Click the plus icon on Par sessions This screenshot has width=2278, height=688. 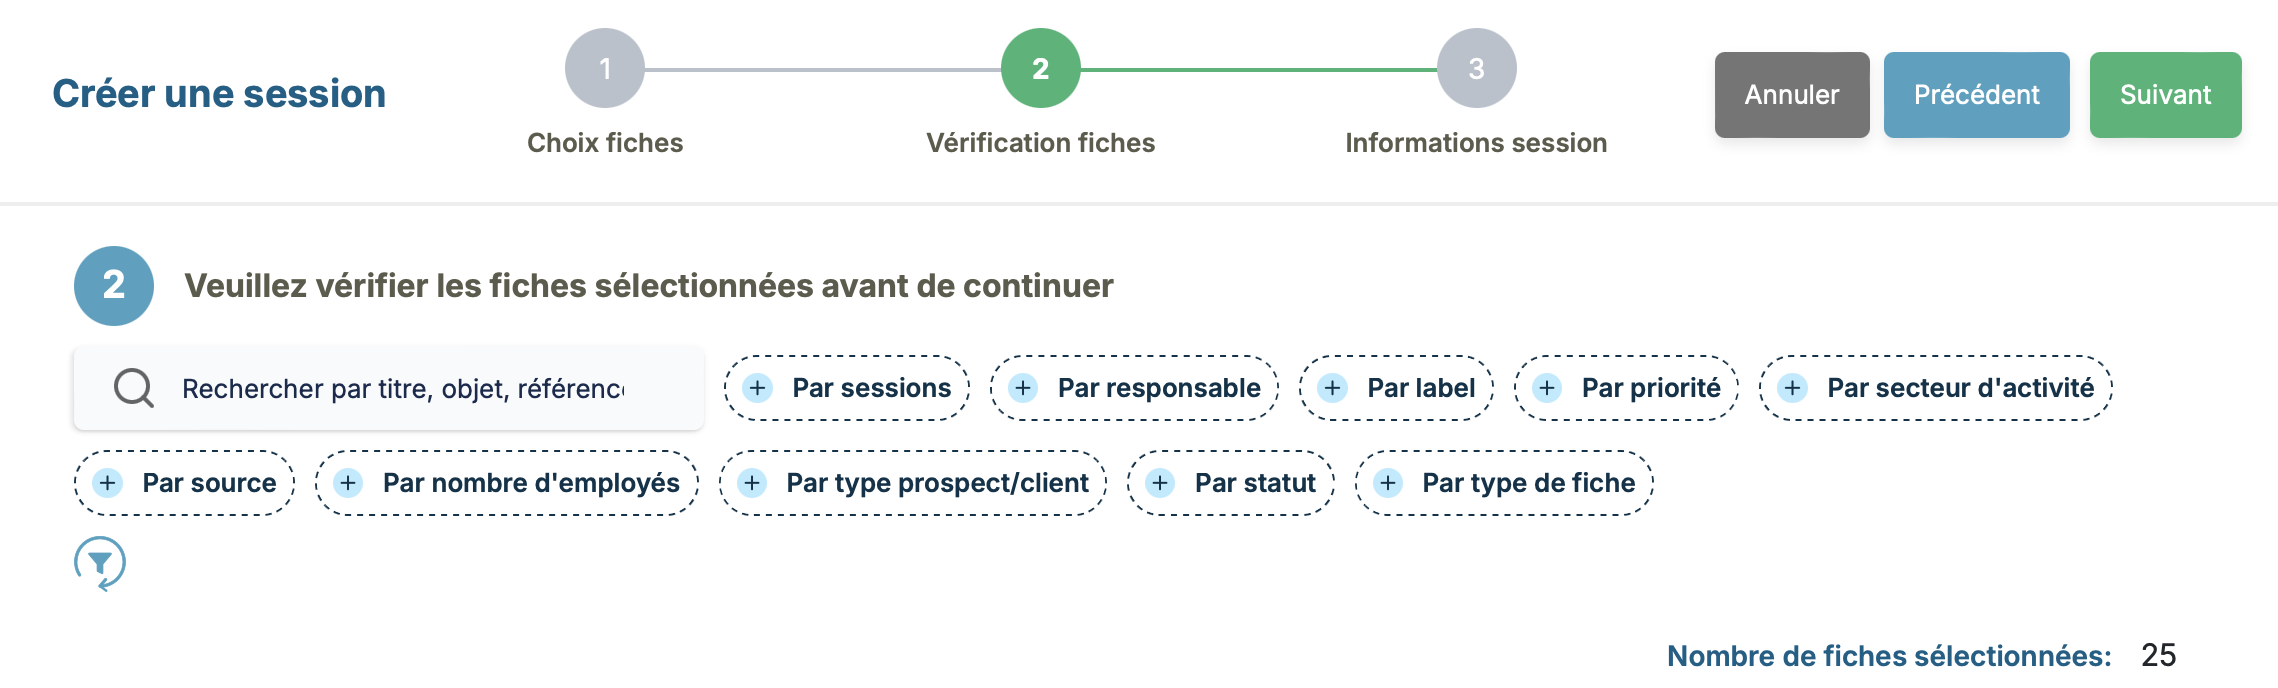click(x=758, y=388)
